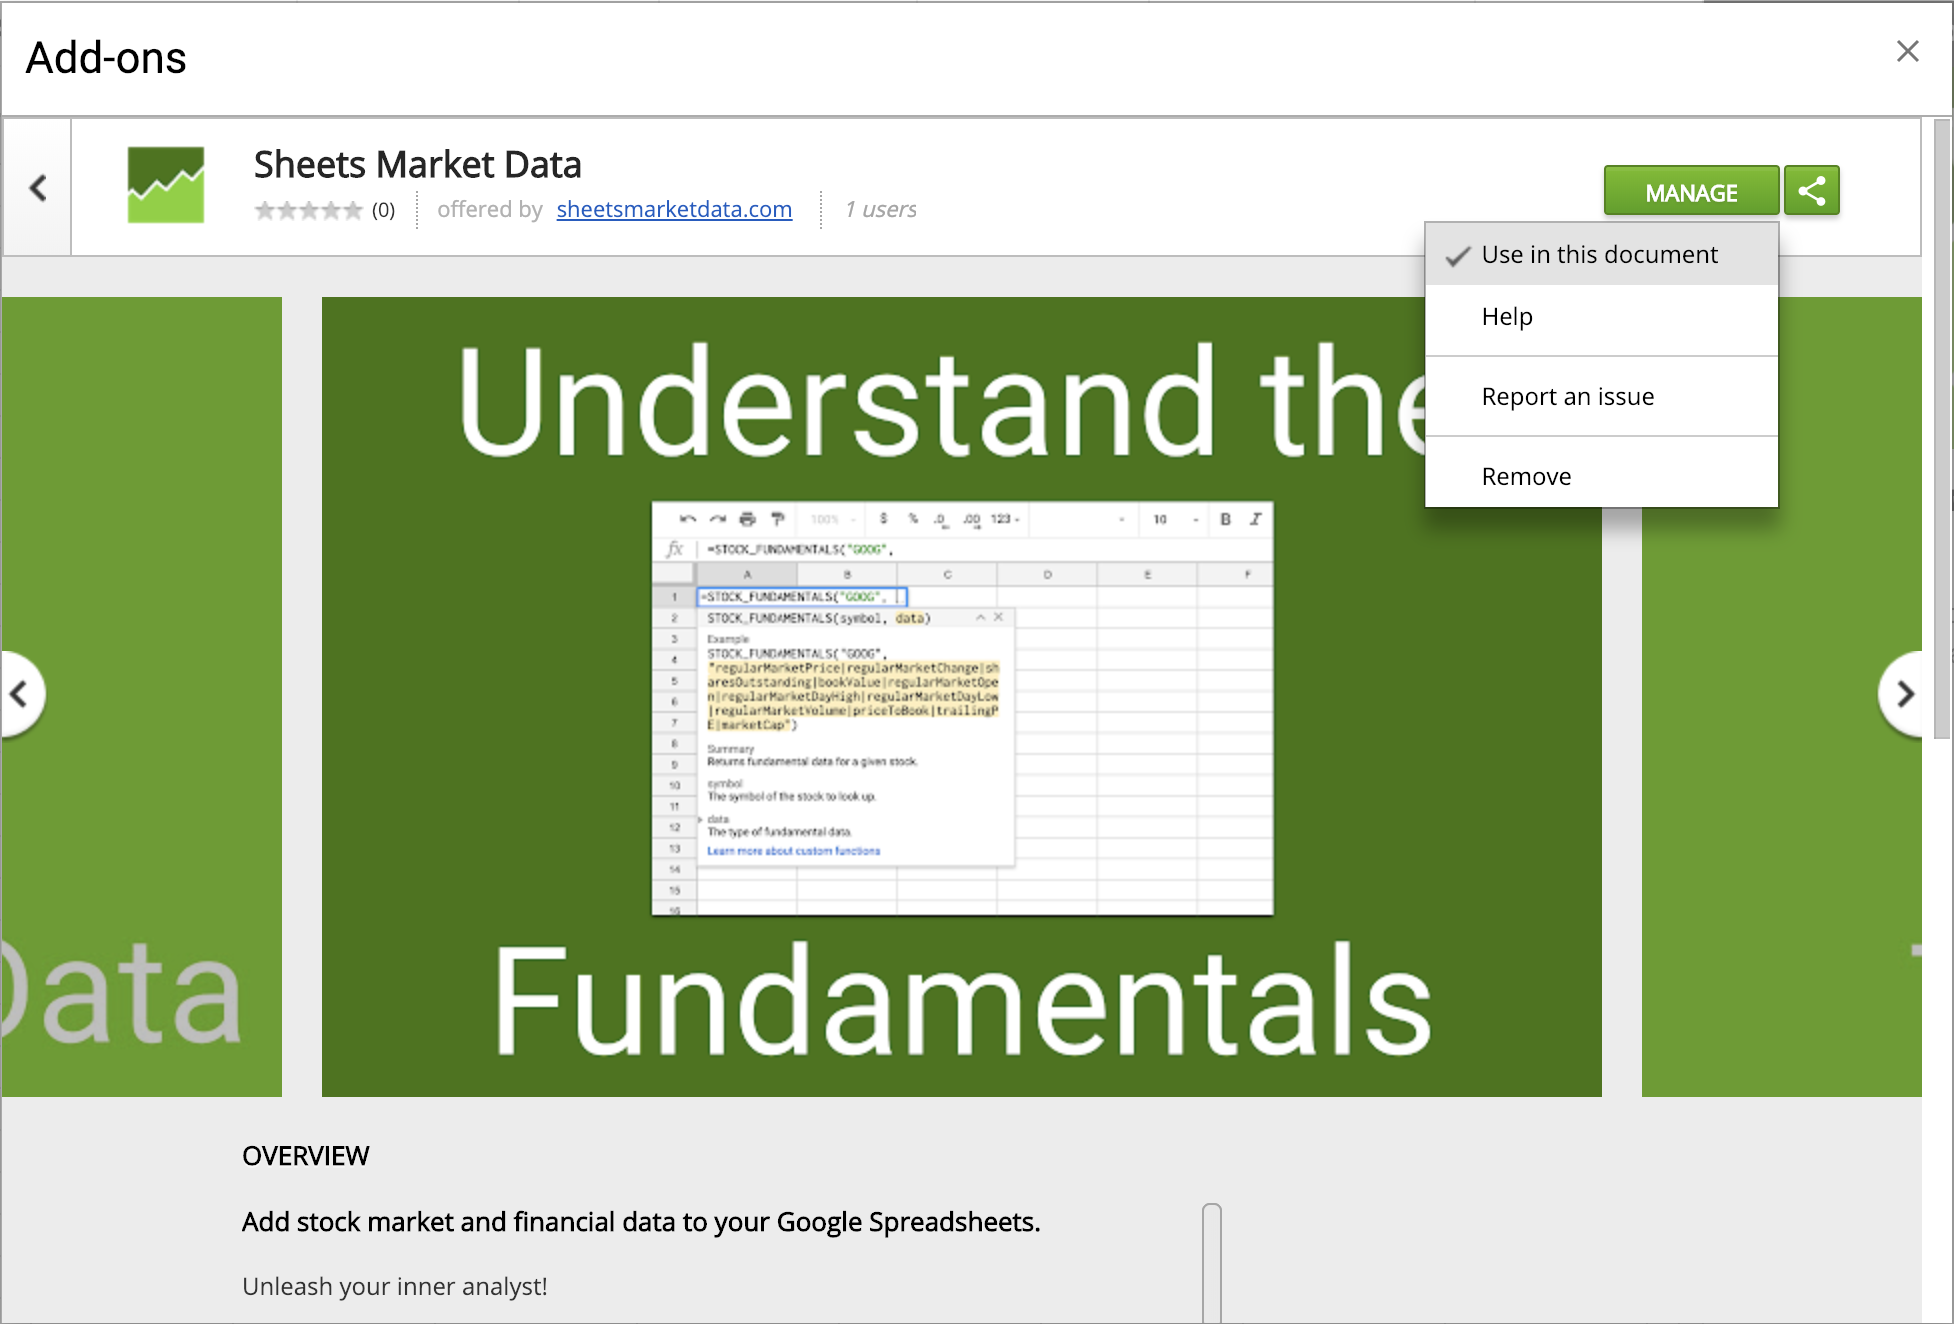Click the green share icon button
The height and width of the screenshot is (1324, 1954).
[1812, 192]
